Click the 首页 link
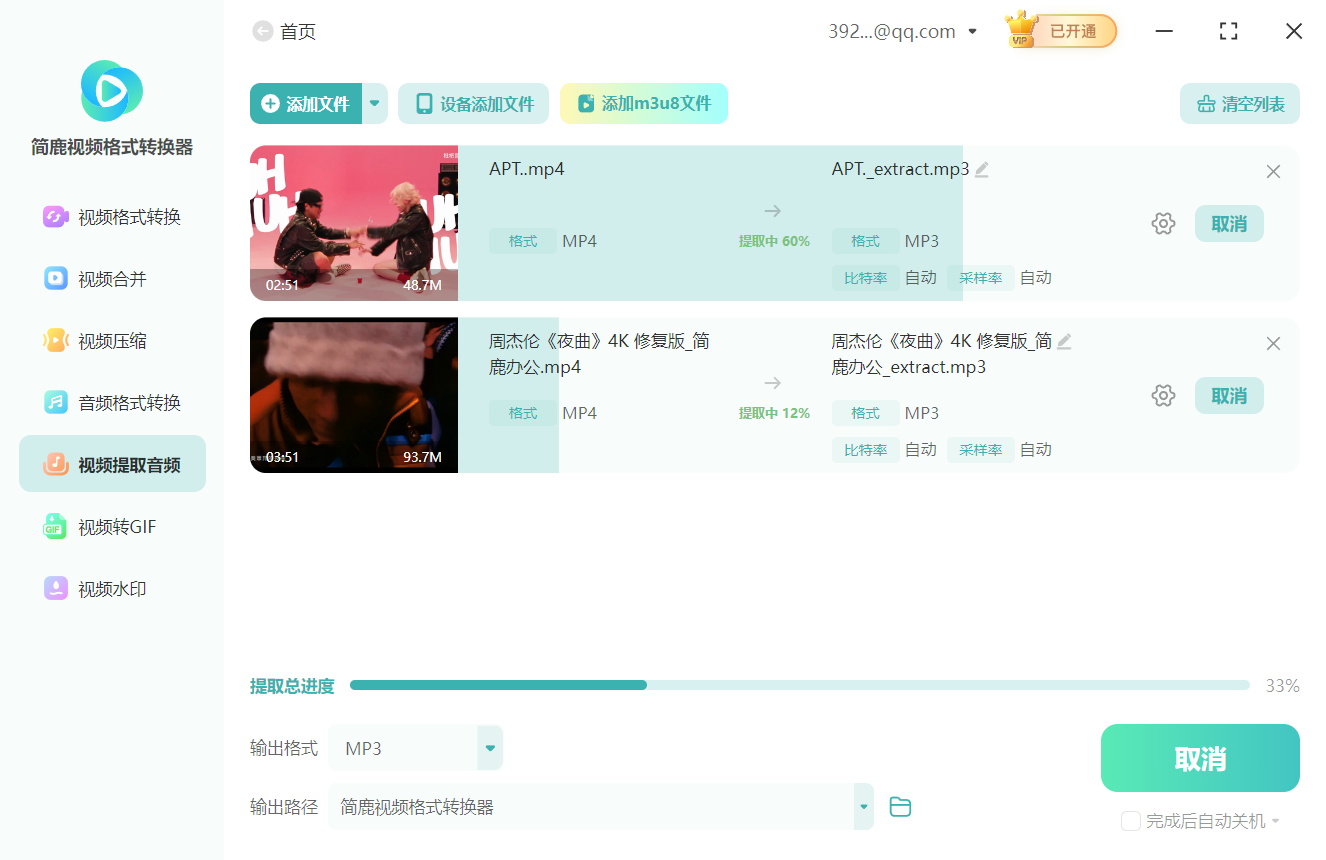 point(298,32)
